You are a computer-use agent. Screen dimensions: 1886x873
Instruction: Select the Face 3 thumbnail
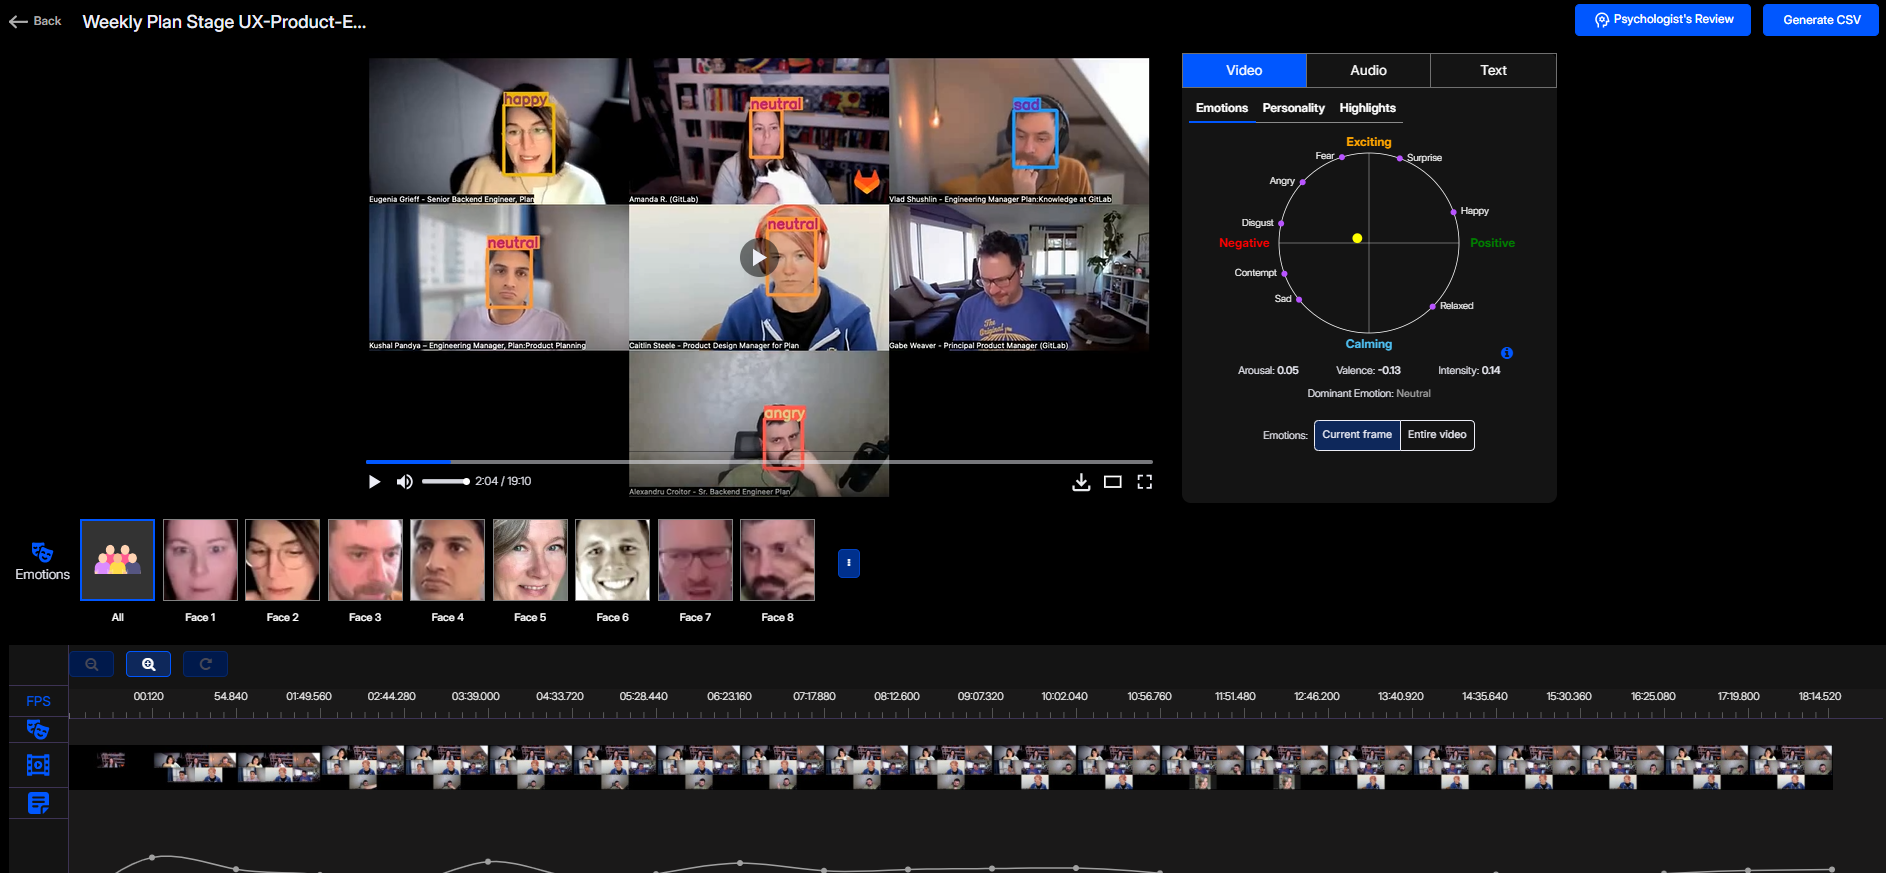365,560
